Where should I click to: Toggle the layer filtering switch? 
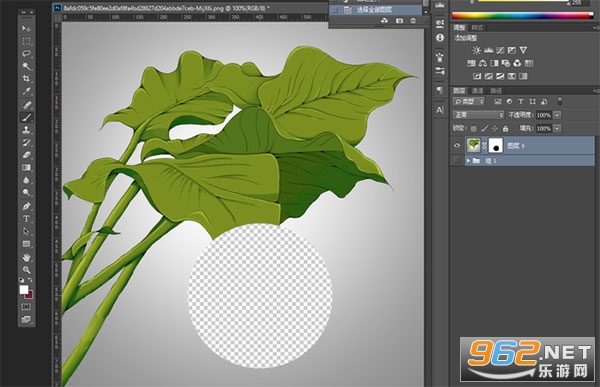point(560,101)
